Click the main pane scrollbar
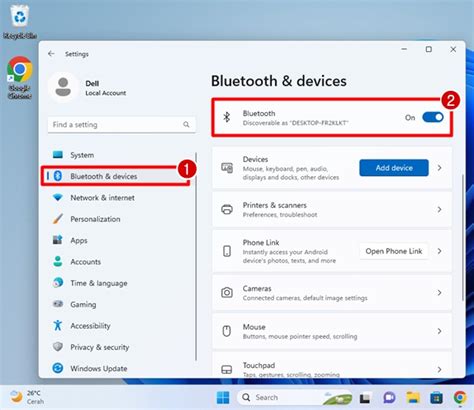 coord(463,237)
